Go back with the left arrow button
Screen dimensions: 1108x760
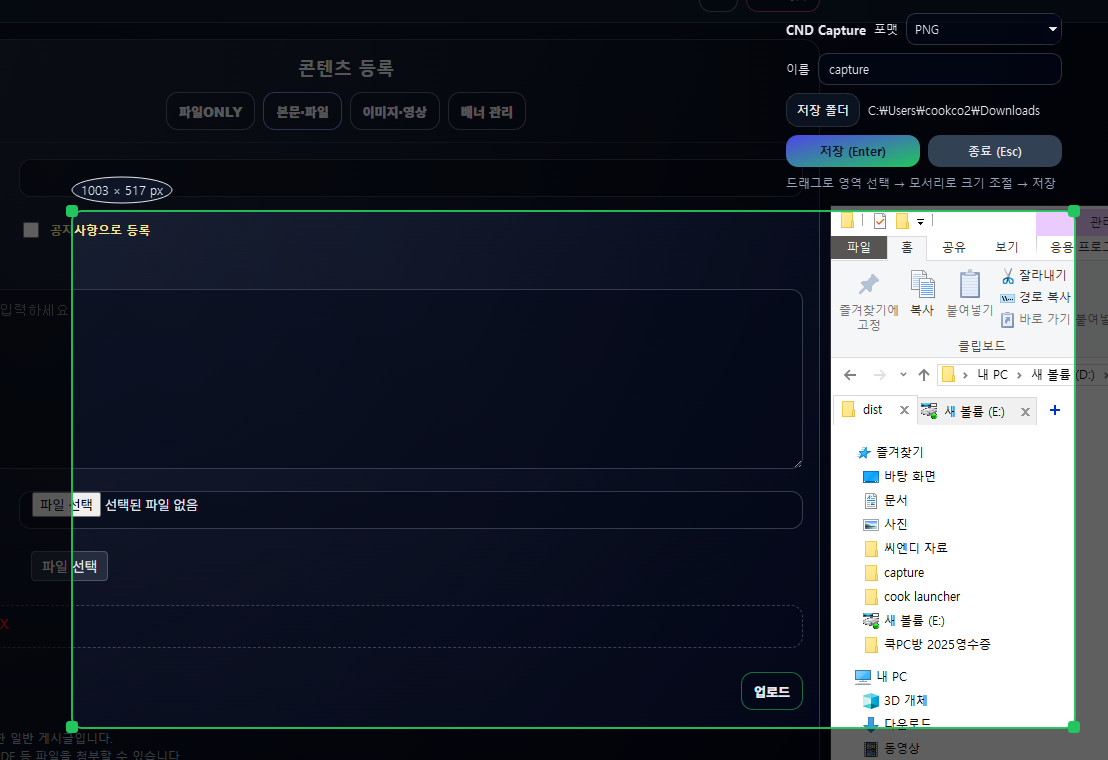pos(850,375)
